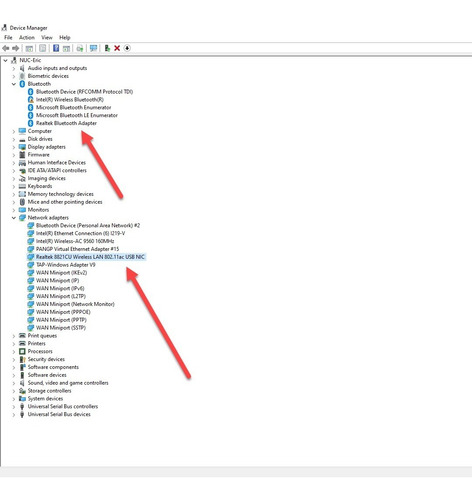Select Realtek Bluetooth Adapter device
Viewport: 472px width, 500px height.
coord(66,123)
